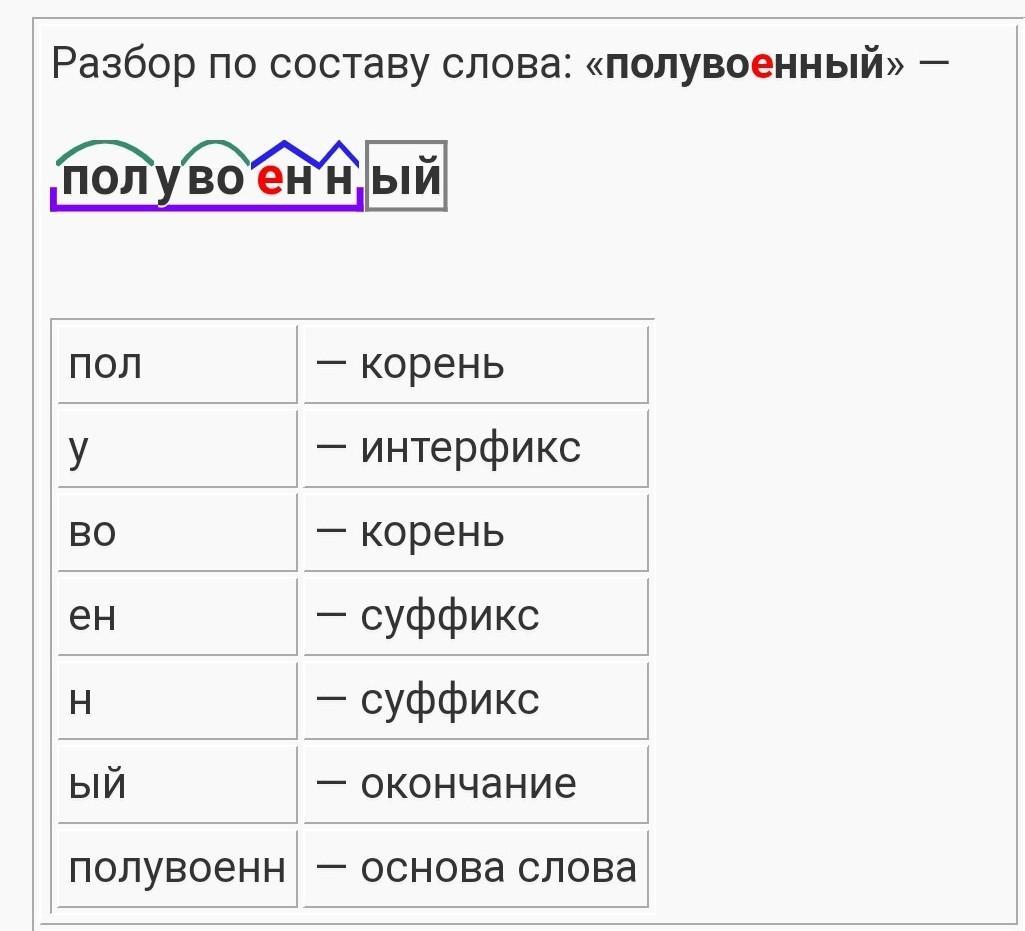Click the «основа слова» label cell

click(x=476, y=868)
